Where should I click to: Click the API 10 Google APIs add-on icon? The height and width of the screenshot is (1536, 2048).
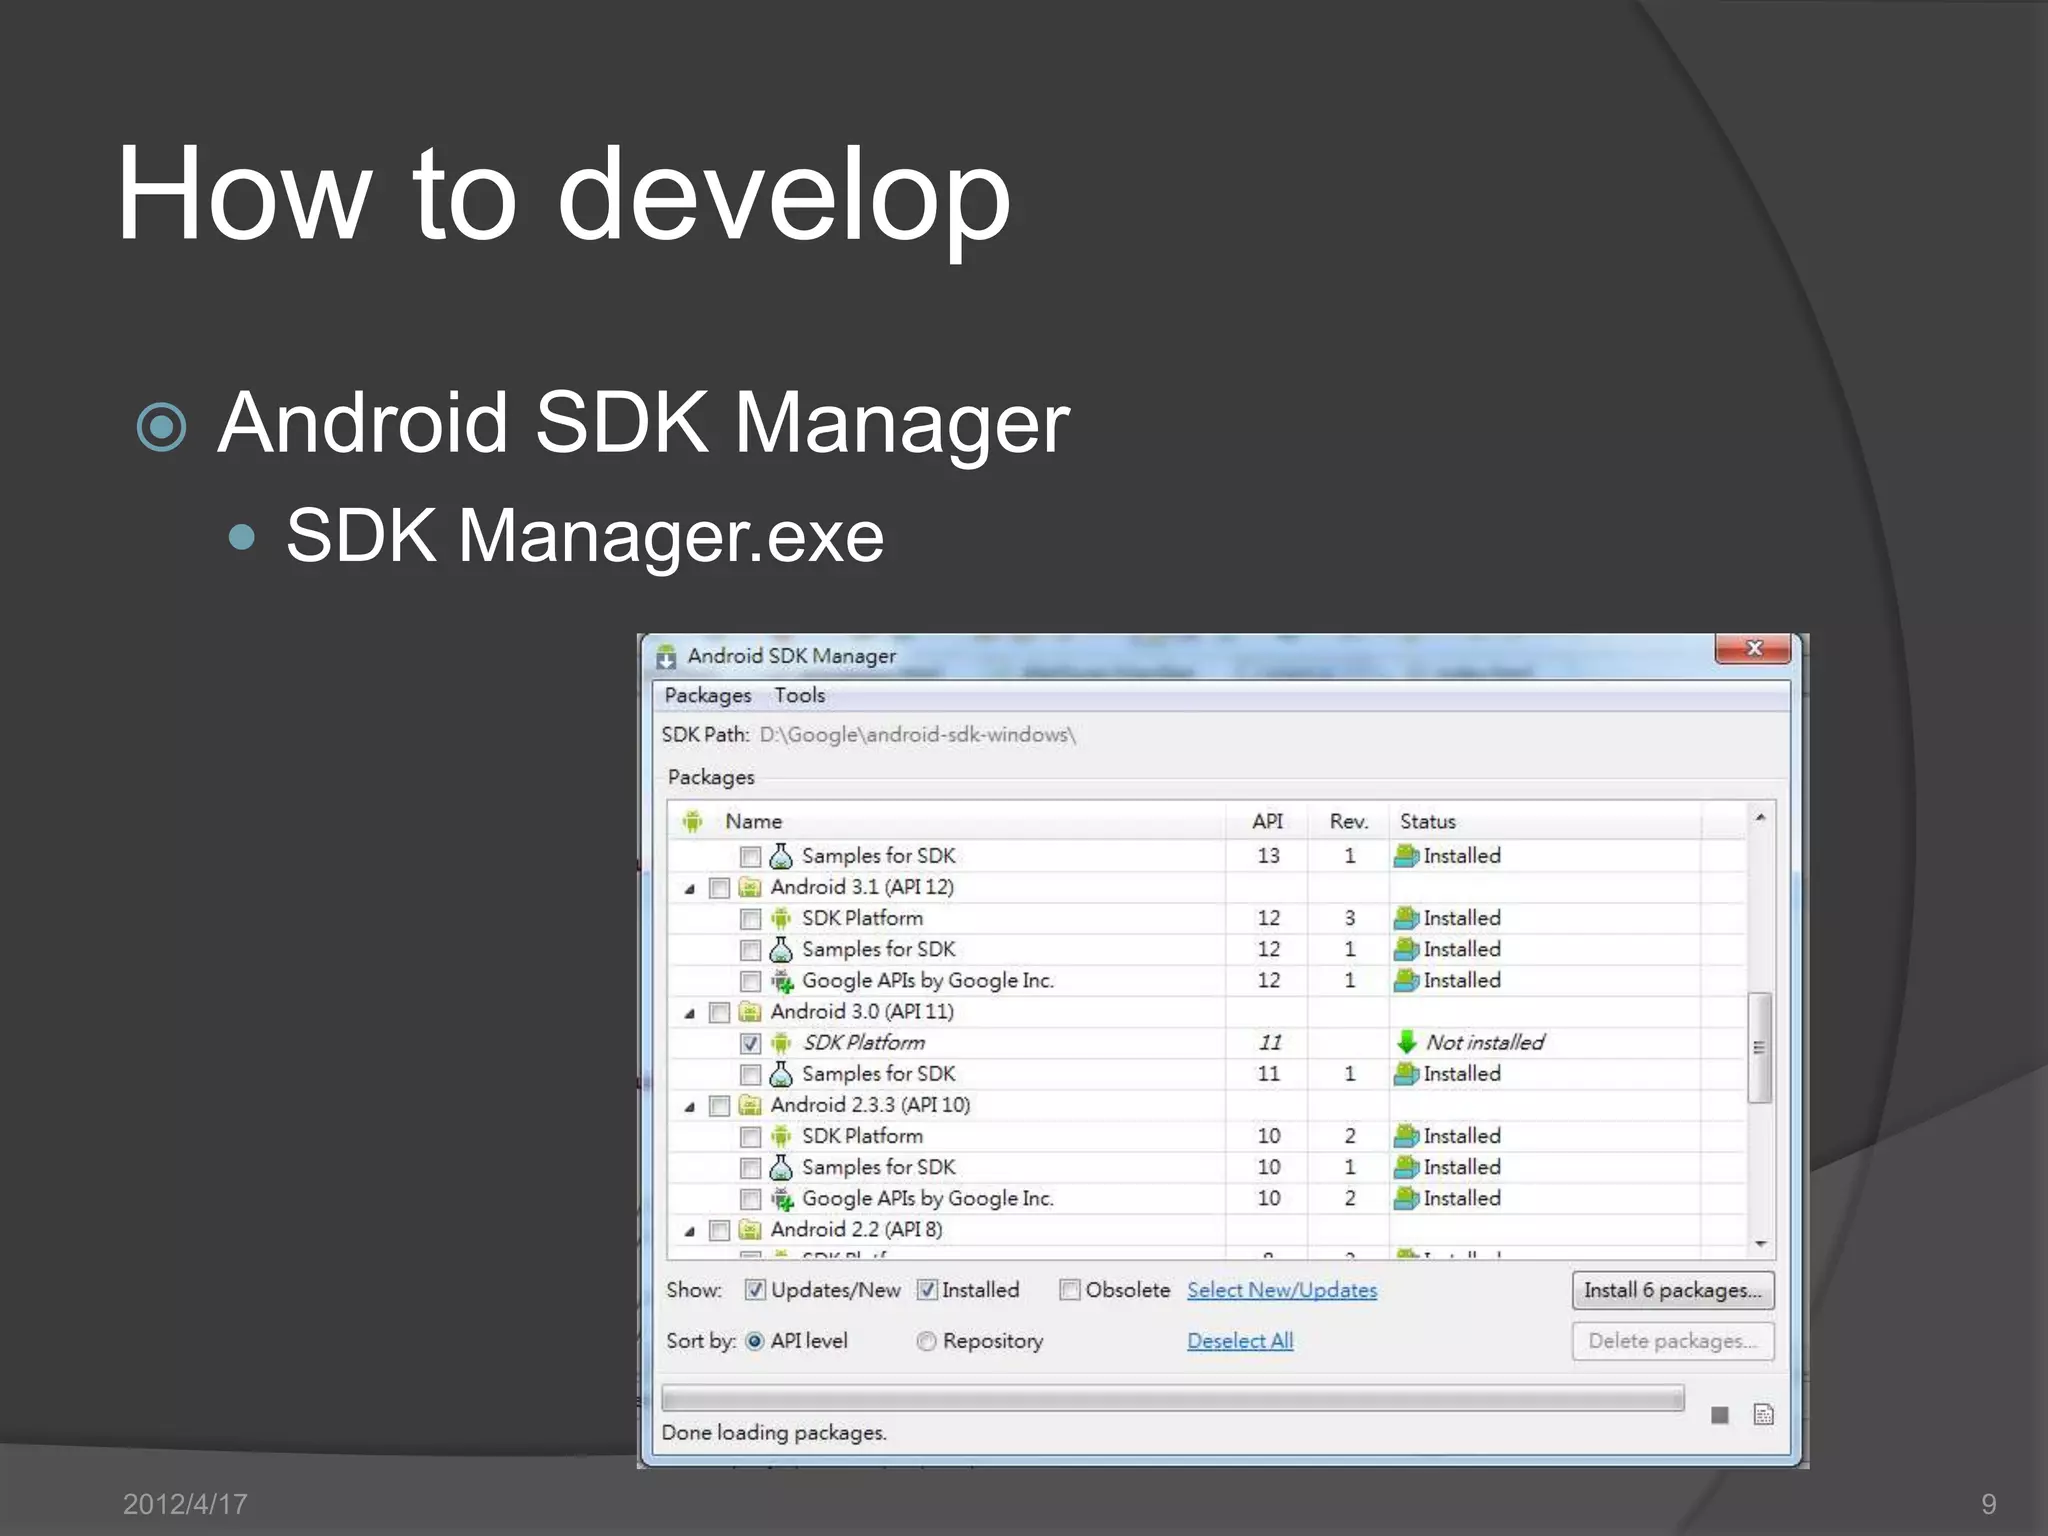click(x=782, y=1199)
